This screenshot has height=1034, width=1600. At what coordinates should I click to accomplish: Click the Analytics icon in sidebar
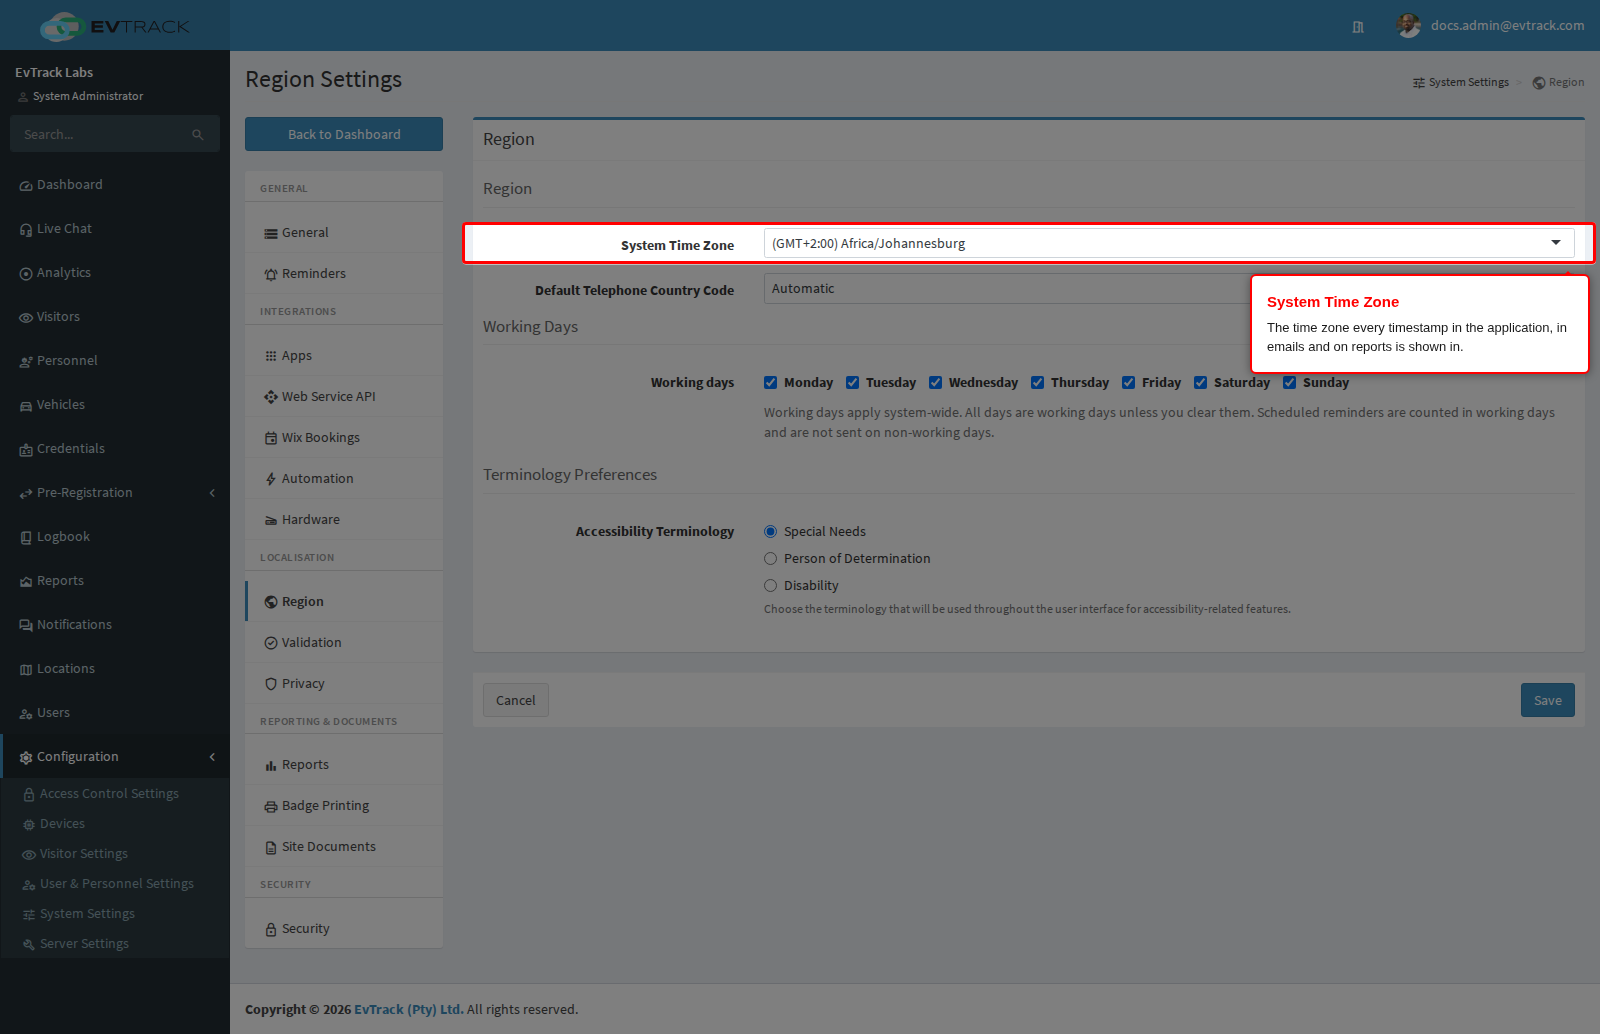point(26,274)
